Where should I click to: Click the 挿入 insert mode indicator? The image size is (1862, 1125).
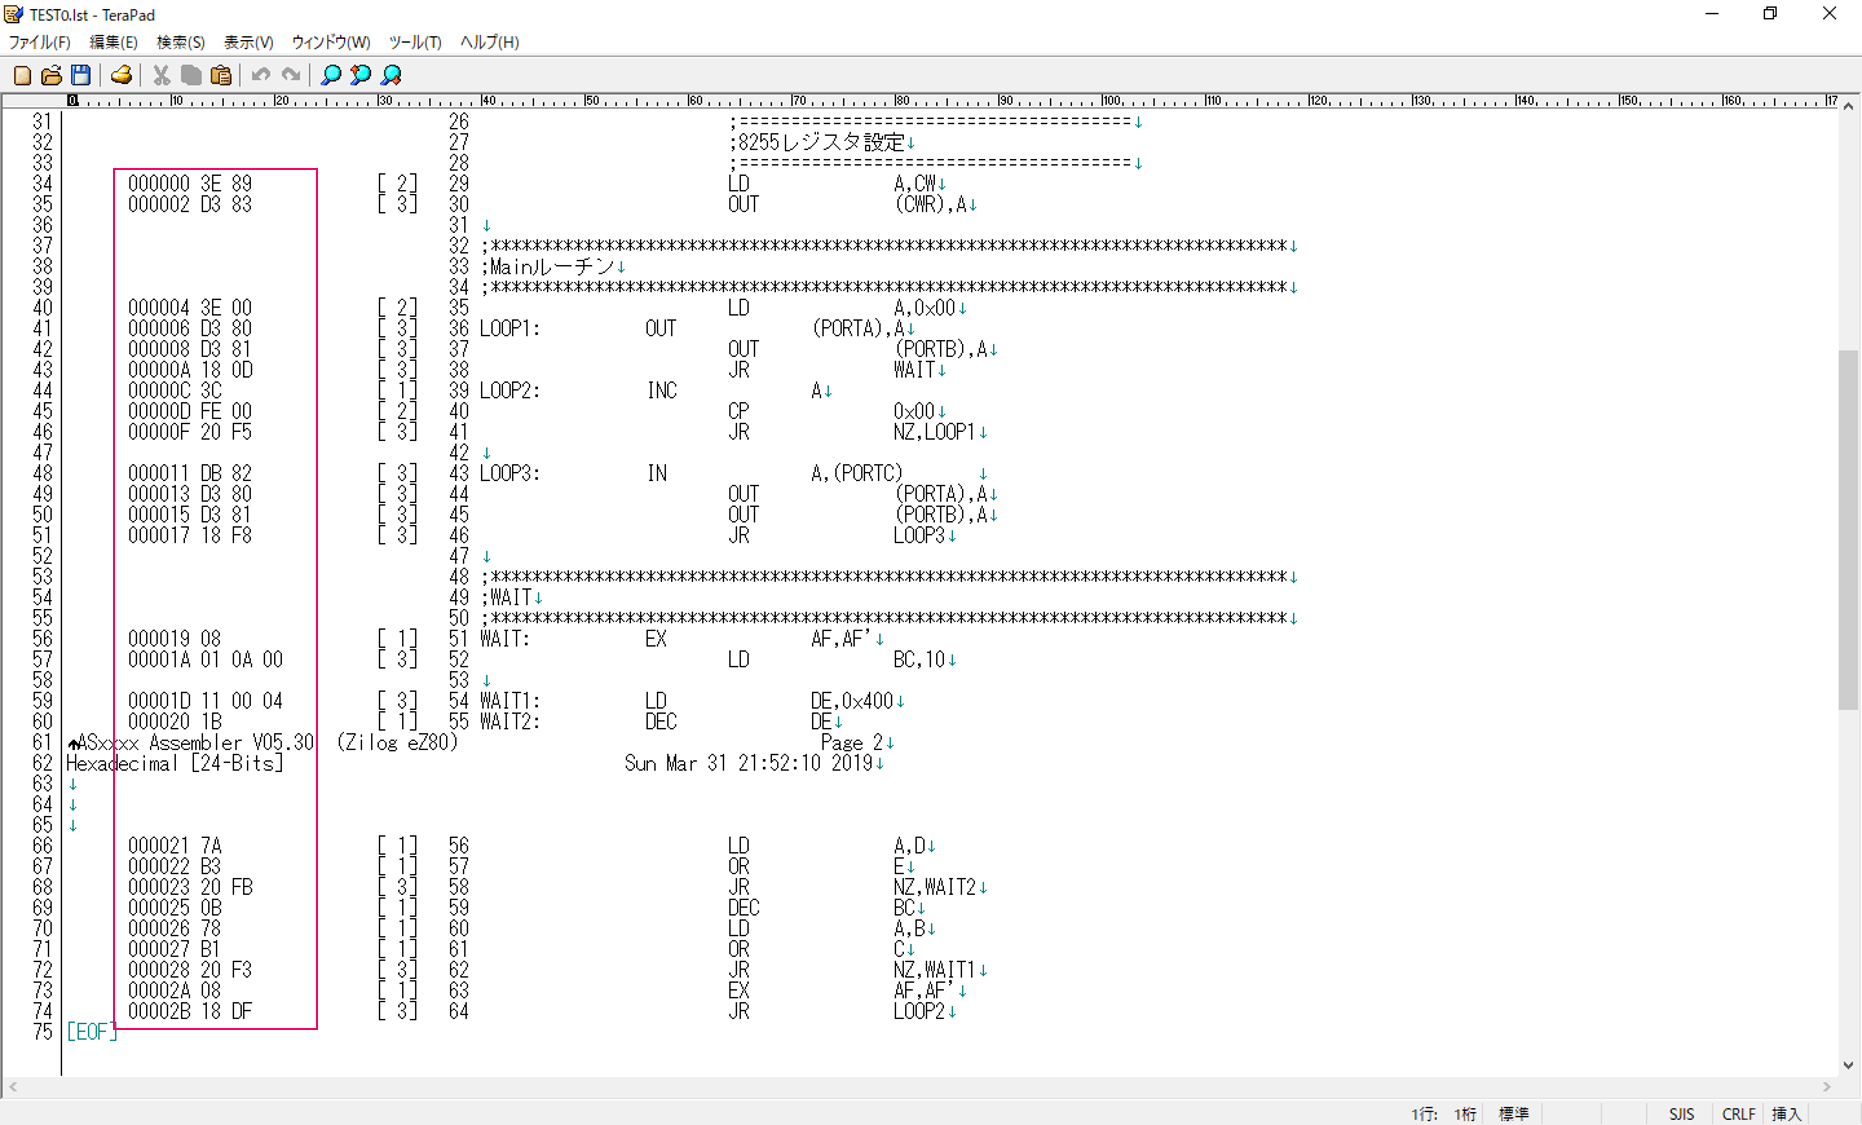[1787, 1113]
